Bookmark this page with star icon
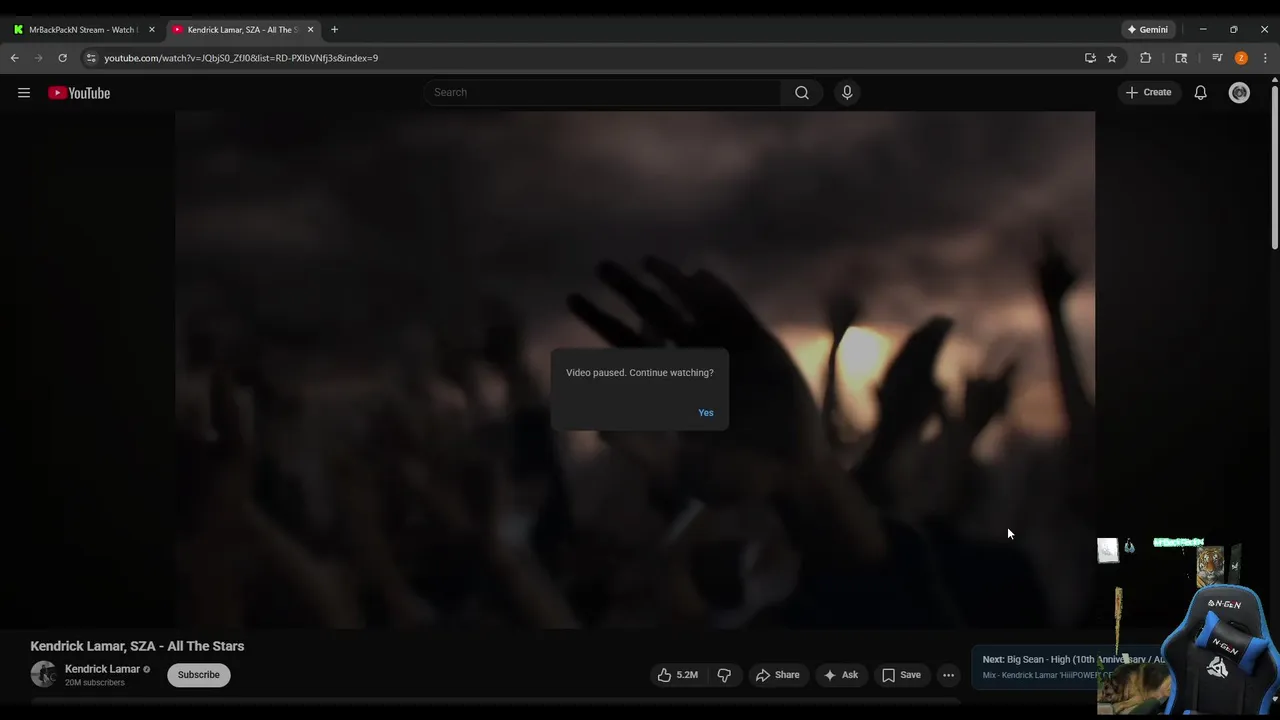1280x720 pixels. (1112, 58)
